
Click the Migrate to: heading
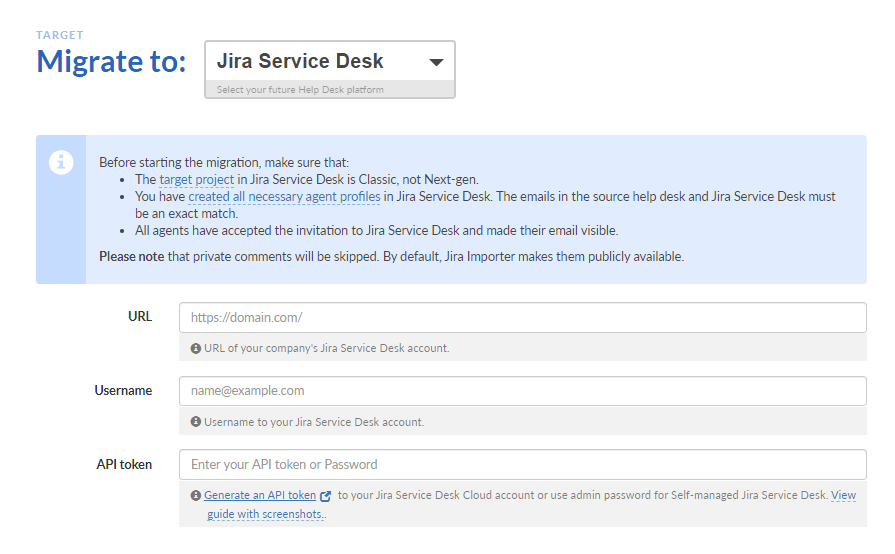pyautogui.click(x=112, y=62)
